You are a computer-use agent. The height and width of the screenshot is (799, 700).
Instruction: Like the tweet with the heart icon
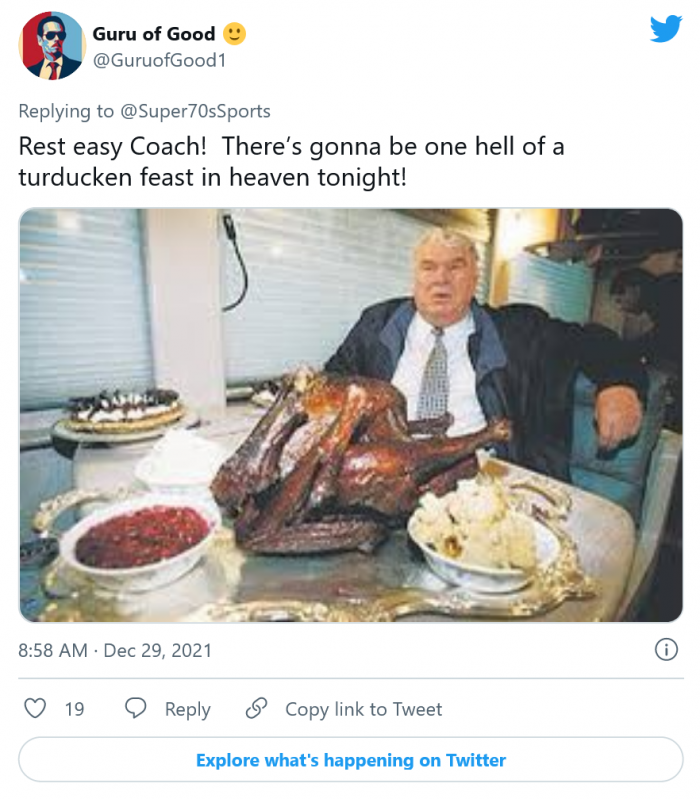(35, 708)
